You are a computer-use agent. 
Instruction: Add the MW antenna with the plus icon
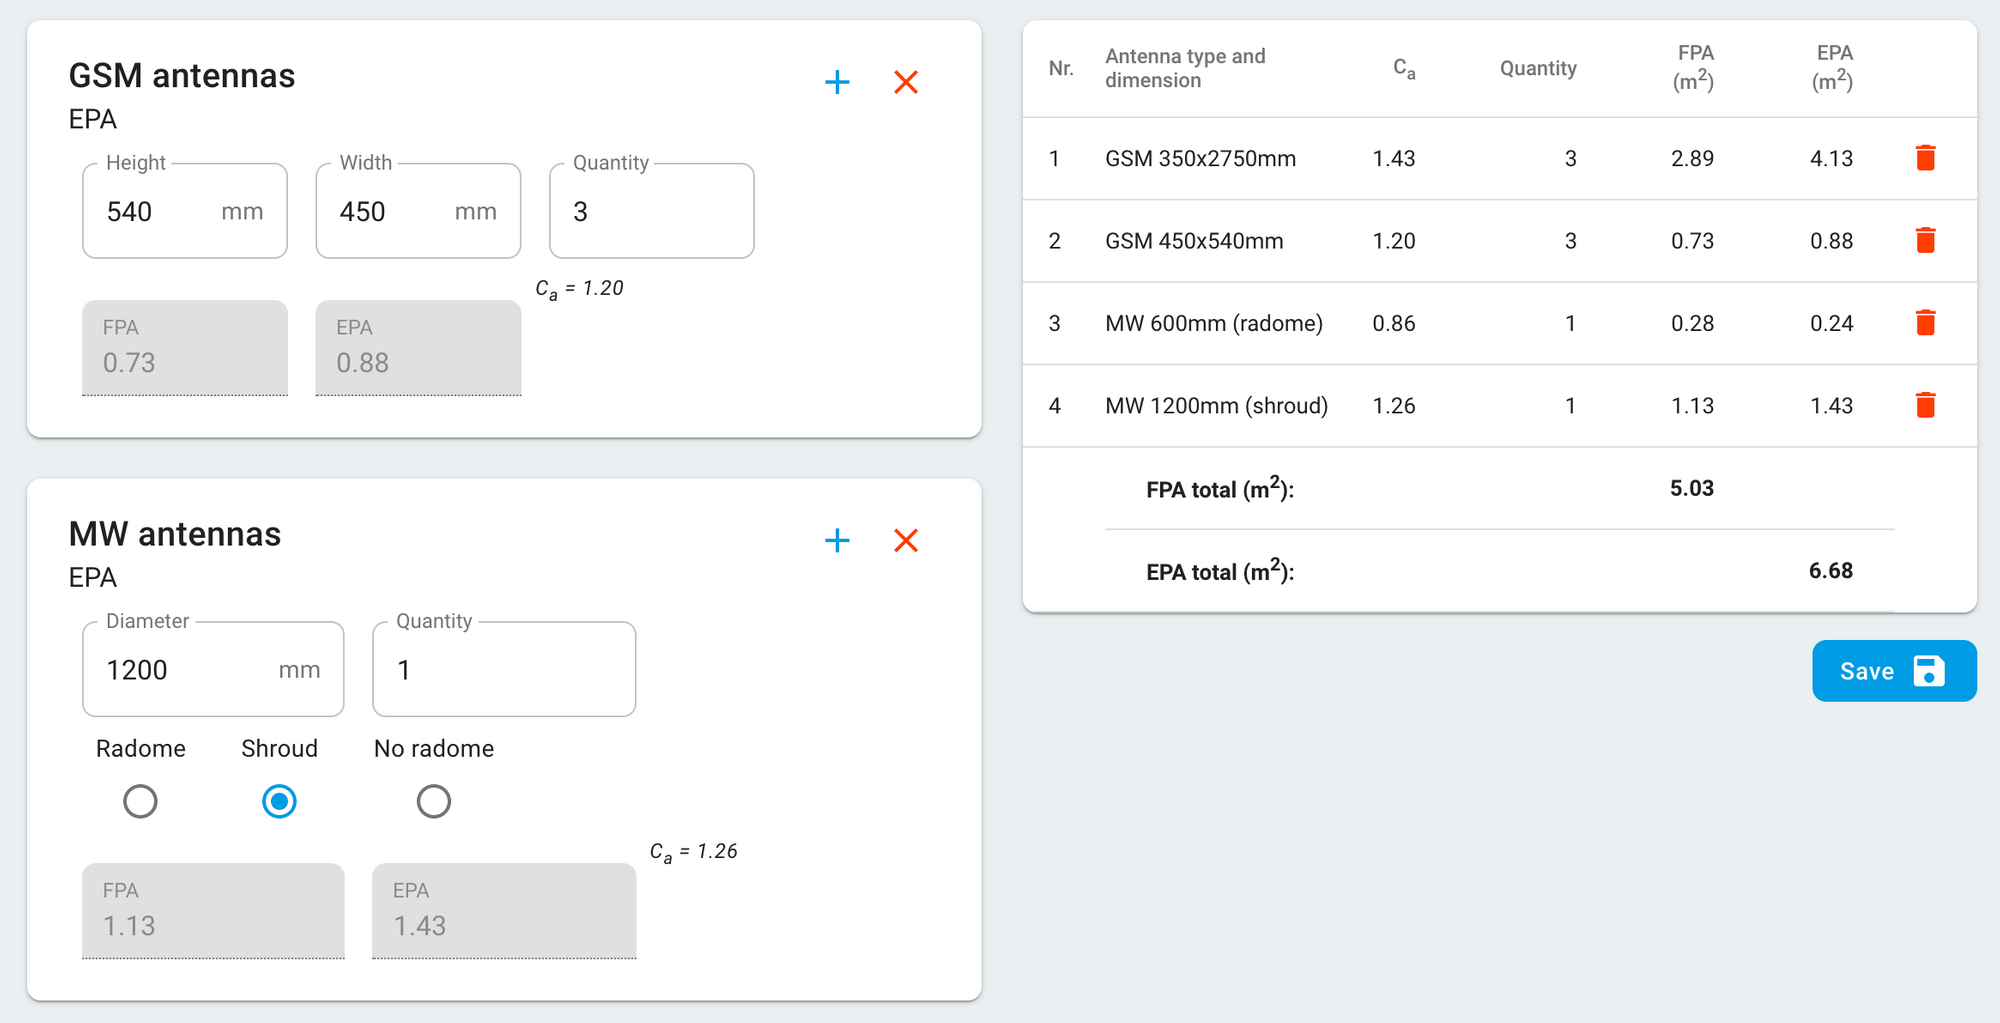coord(837,541)
